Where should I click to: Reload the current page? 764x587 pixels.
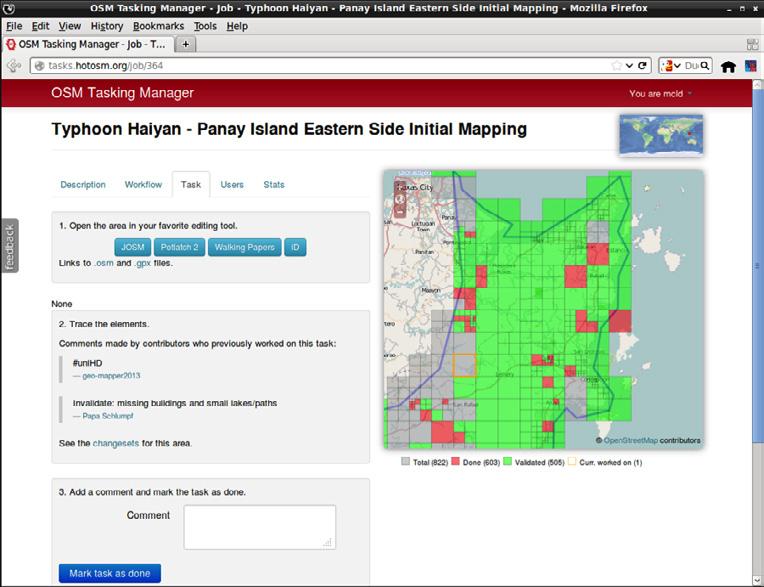[x=643, y=66]
